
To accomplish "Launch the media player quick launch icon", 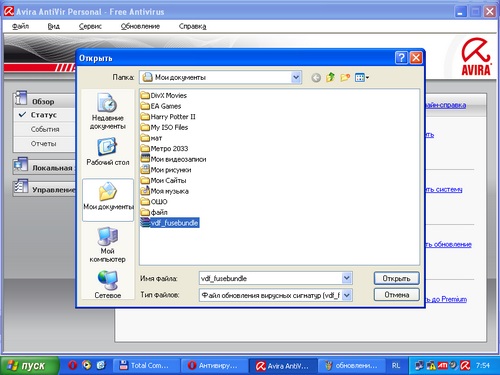I will click(x=87, y=365).
